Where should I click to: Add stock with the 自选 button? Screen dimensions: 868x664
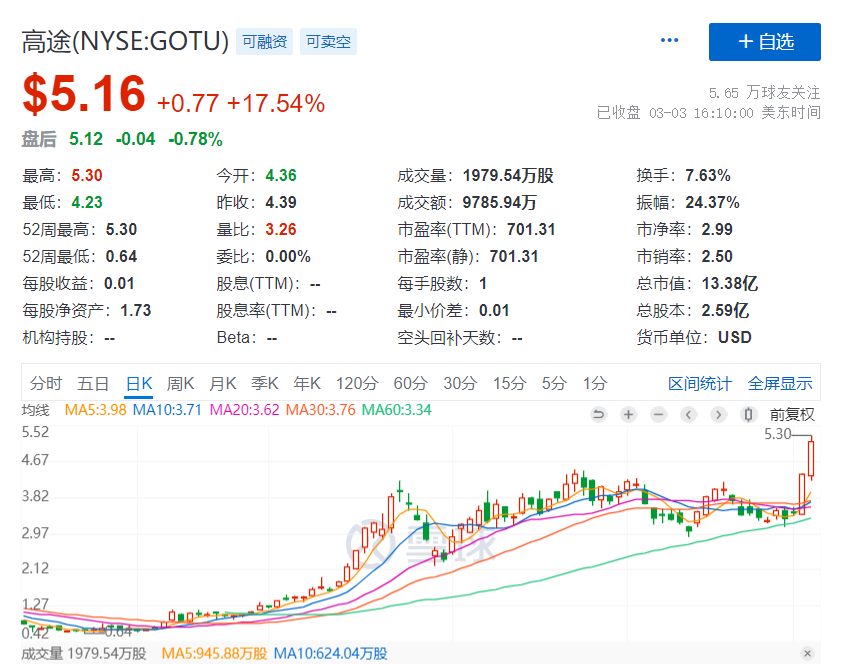pyautogui.click(x=764, y=41)
